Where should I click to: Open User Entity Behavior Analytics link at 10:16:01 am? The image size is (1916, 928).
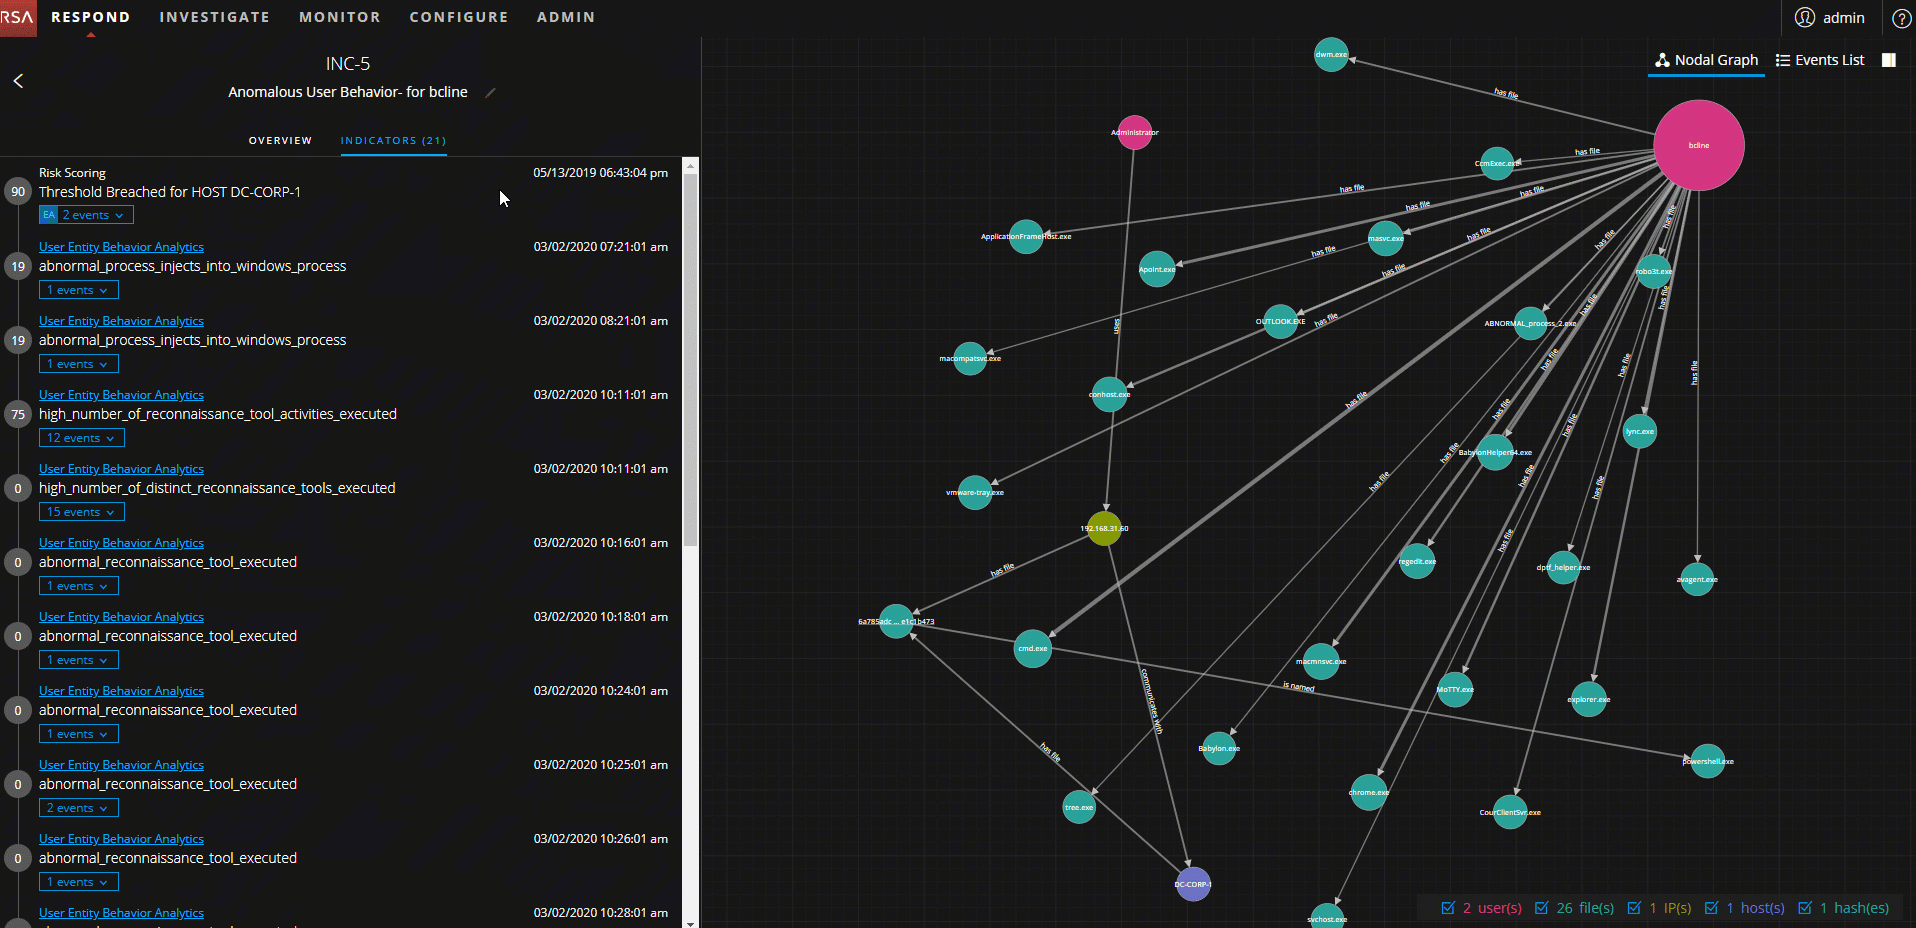(121, 543)
